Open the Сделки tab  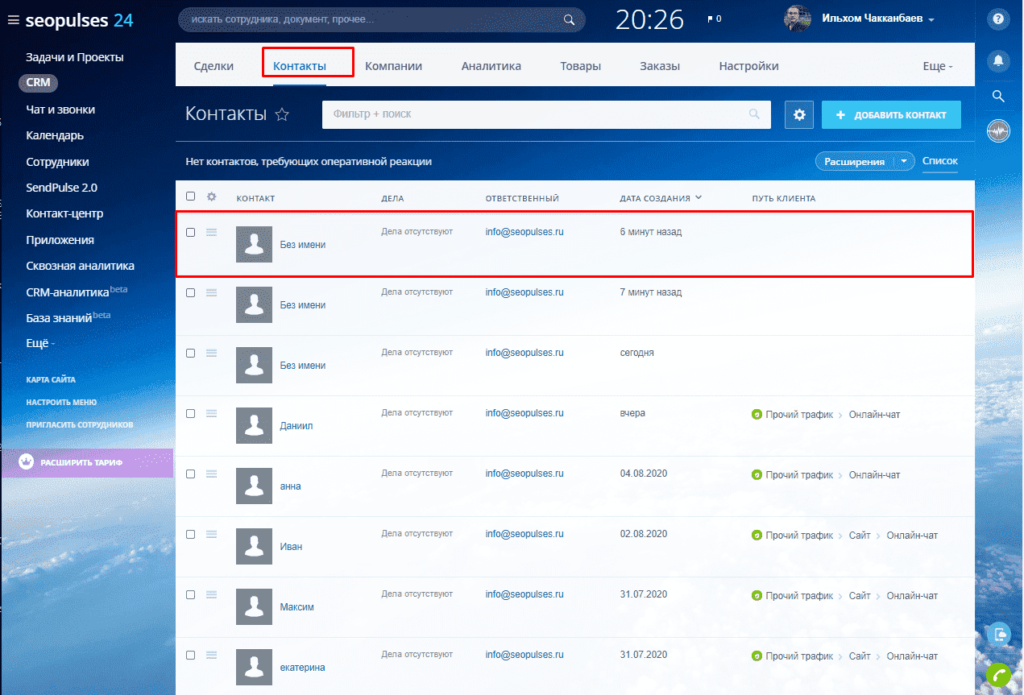(x=214, y=66)
